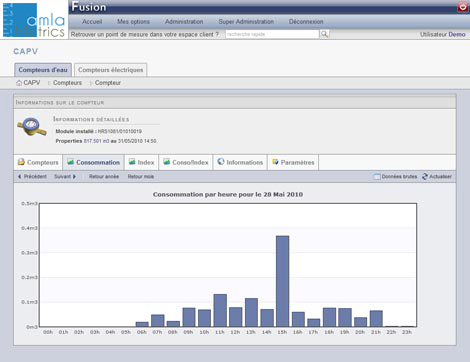Click the amla Metrics logo
This screenshot has height=362, width=470.
(x=34, y=19)
